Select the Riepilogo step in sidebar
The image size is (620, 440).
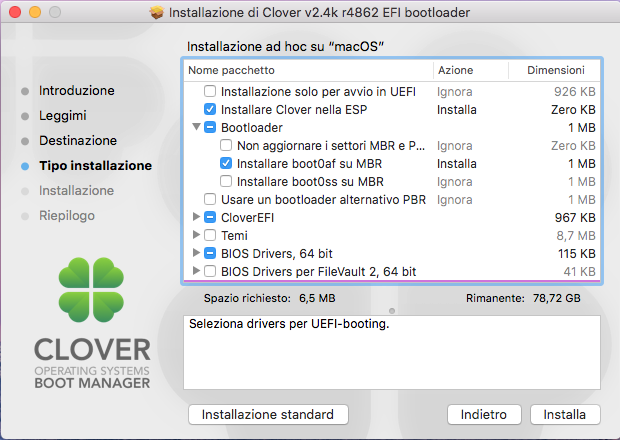(x=67, y=216)
